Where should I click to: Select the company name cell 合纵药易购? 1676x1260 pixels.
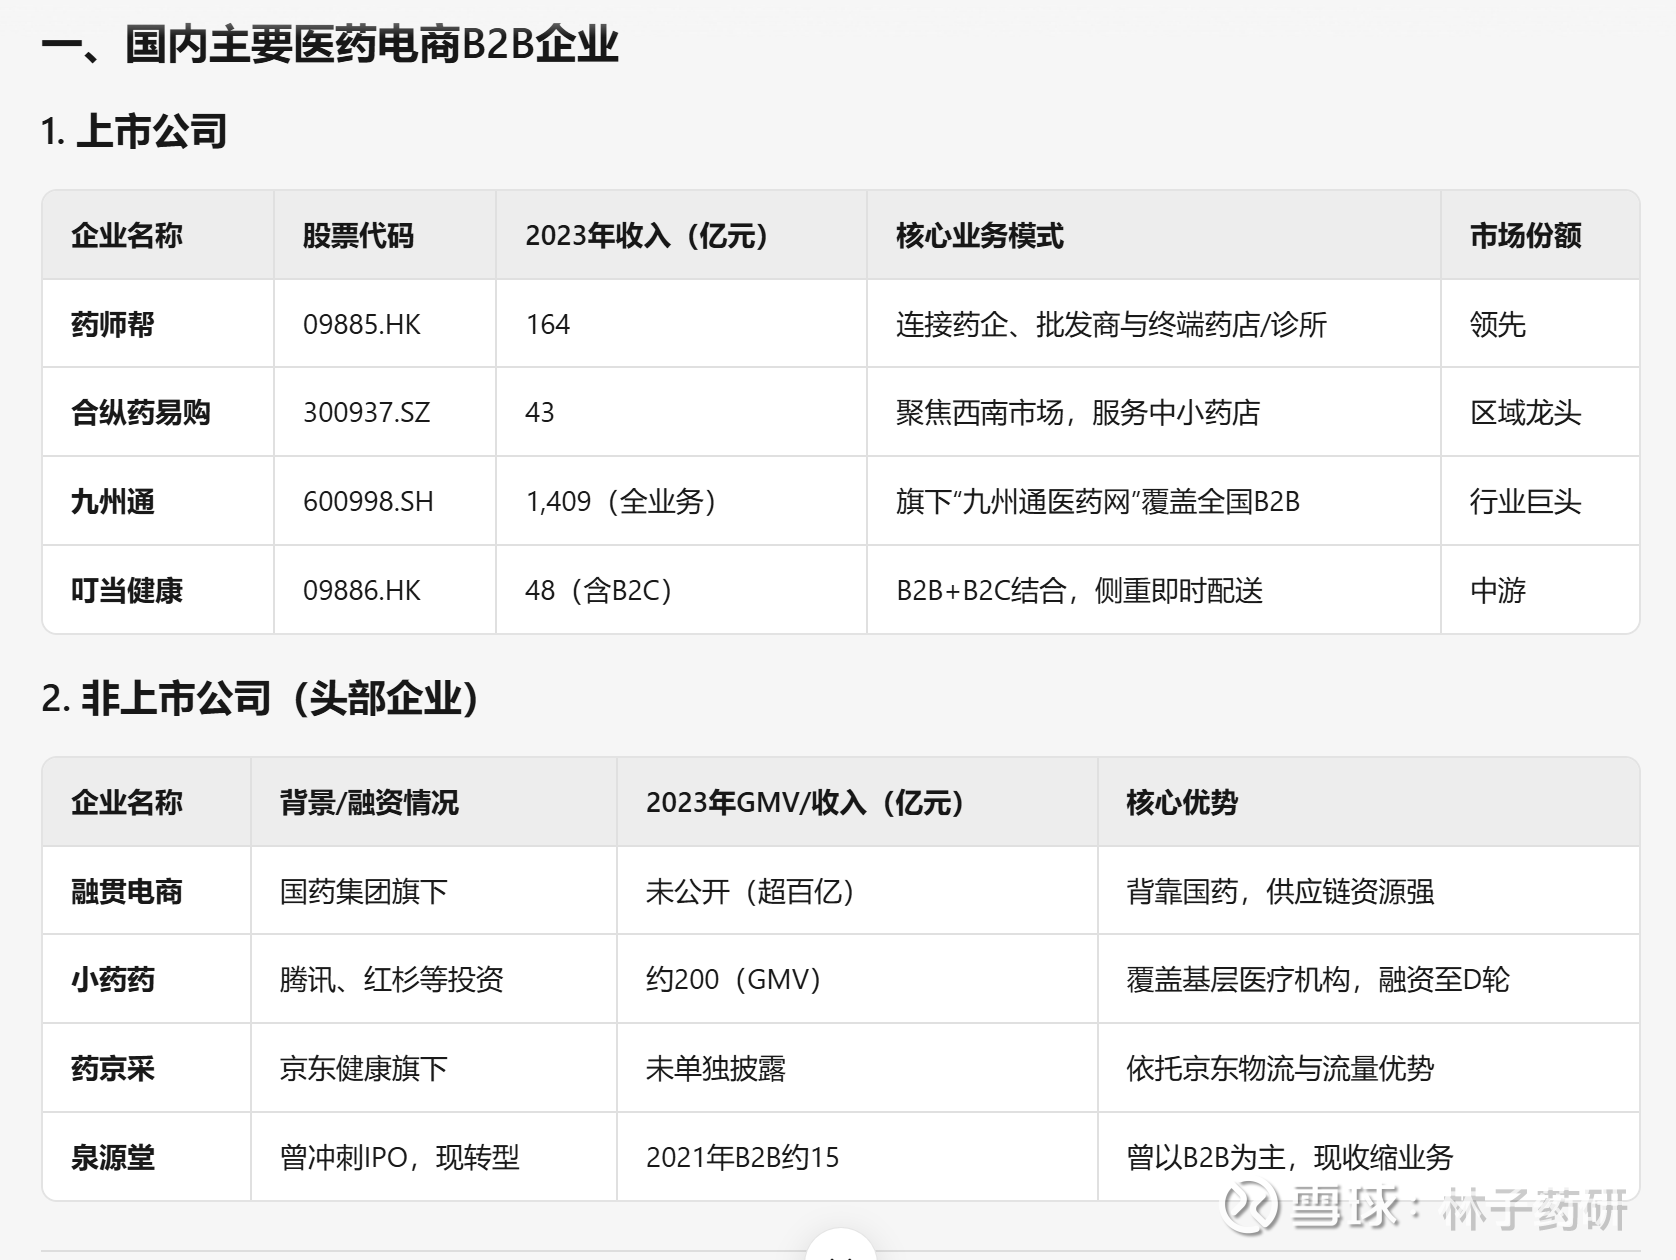coord(141,412)
